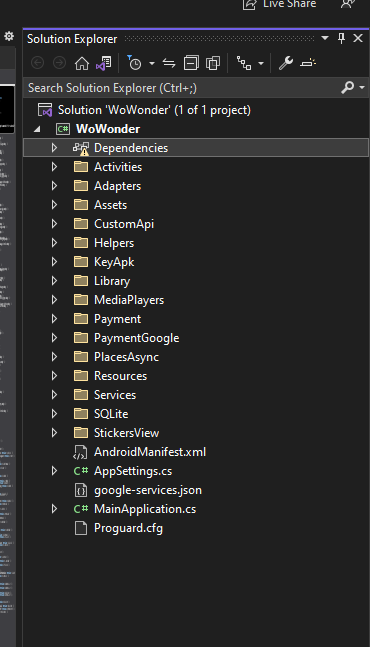Toggle Sync with Active Document icon
Image resolution: width=370 pixels, height=647 pixels.
pyautogui.click(x=169, y=63)
